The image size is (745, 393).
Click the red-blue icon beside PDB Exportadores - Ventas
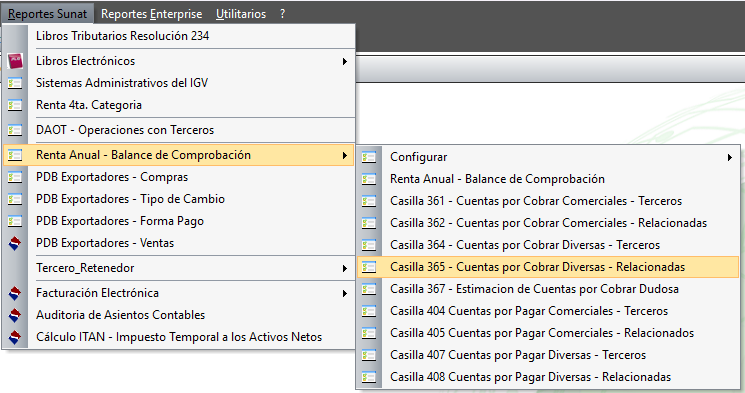[x=15, y=243]
